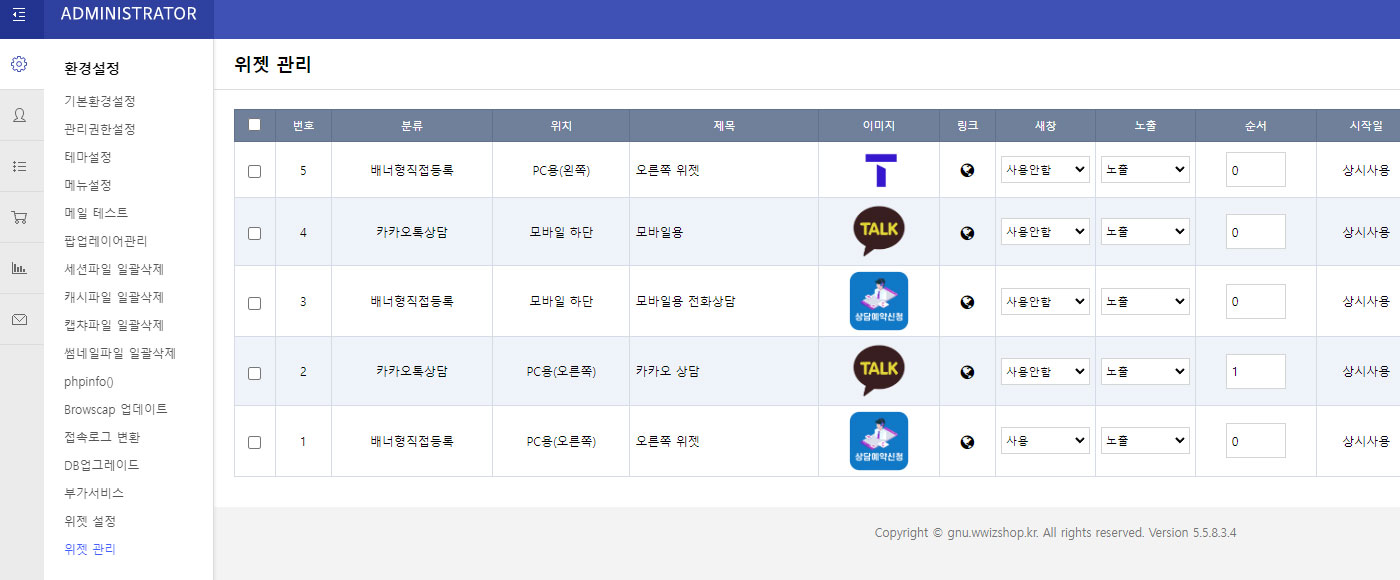Viewport: 1400px width, 580px height.
Task: Open the 새창 dropdown for widget number 1
Action: pos(1045,440)
